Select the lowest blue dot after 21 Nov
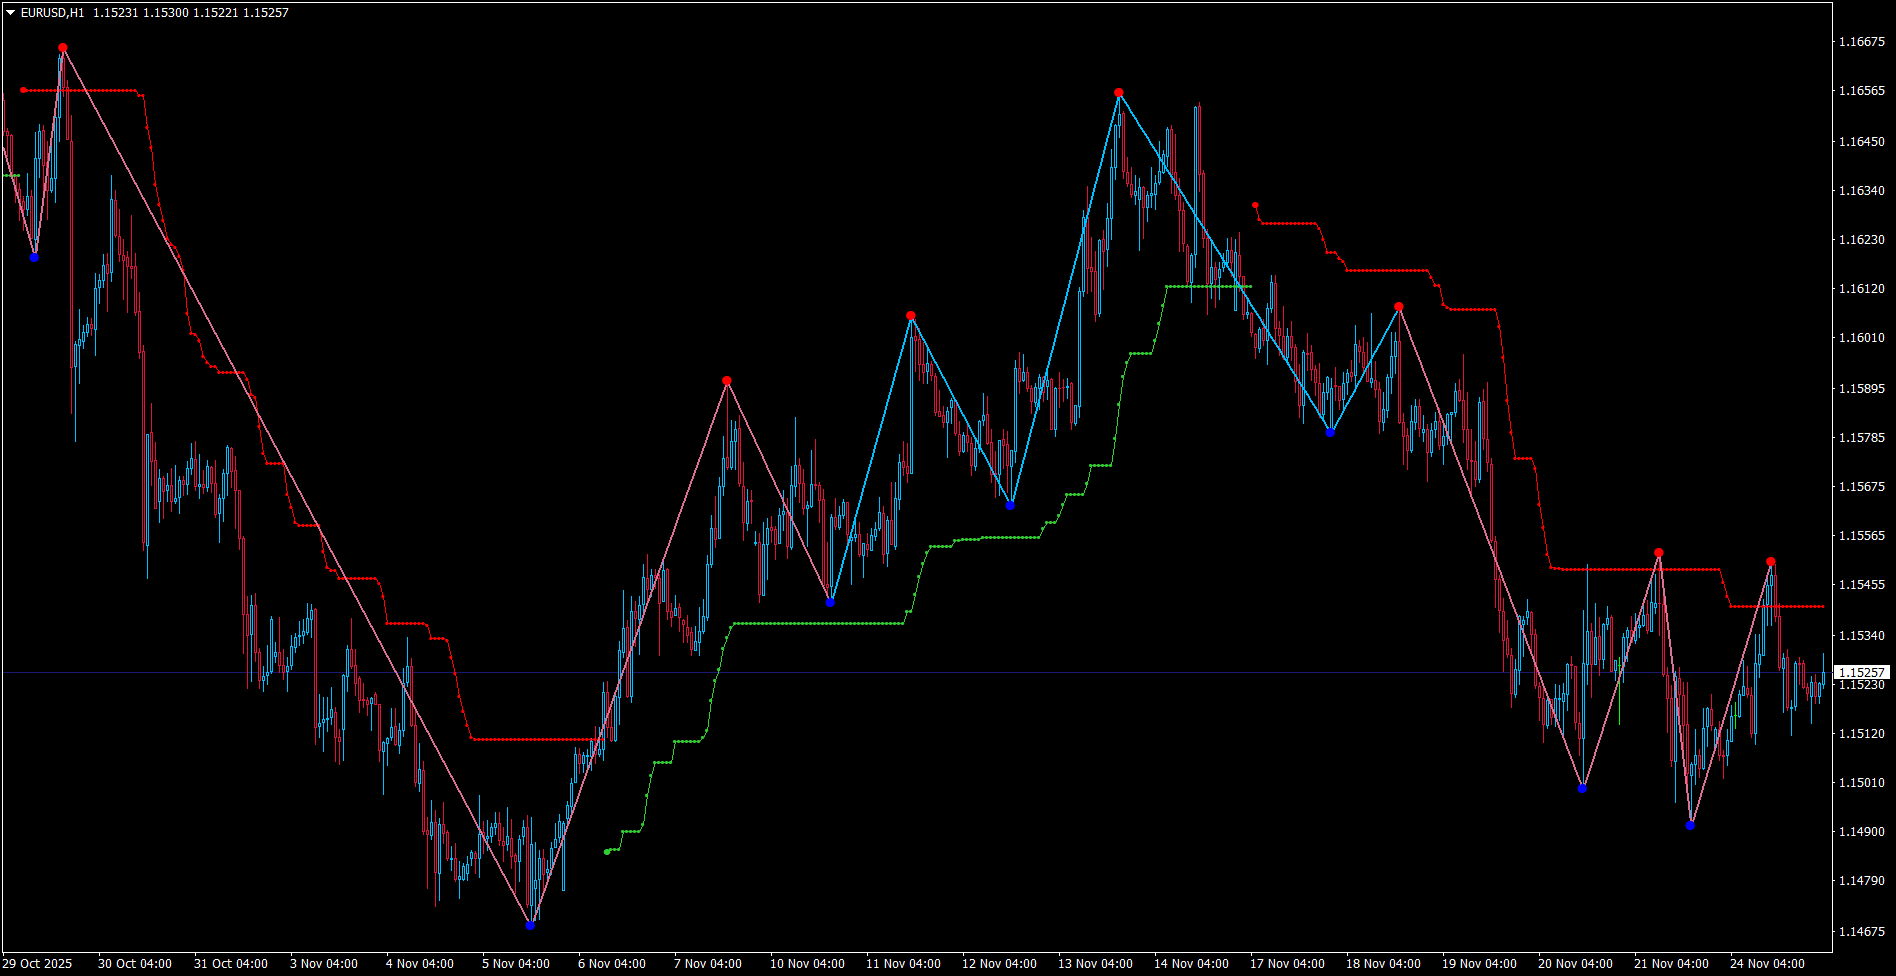1896x976 pixels. tap(1691, 825)
